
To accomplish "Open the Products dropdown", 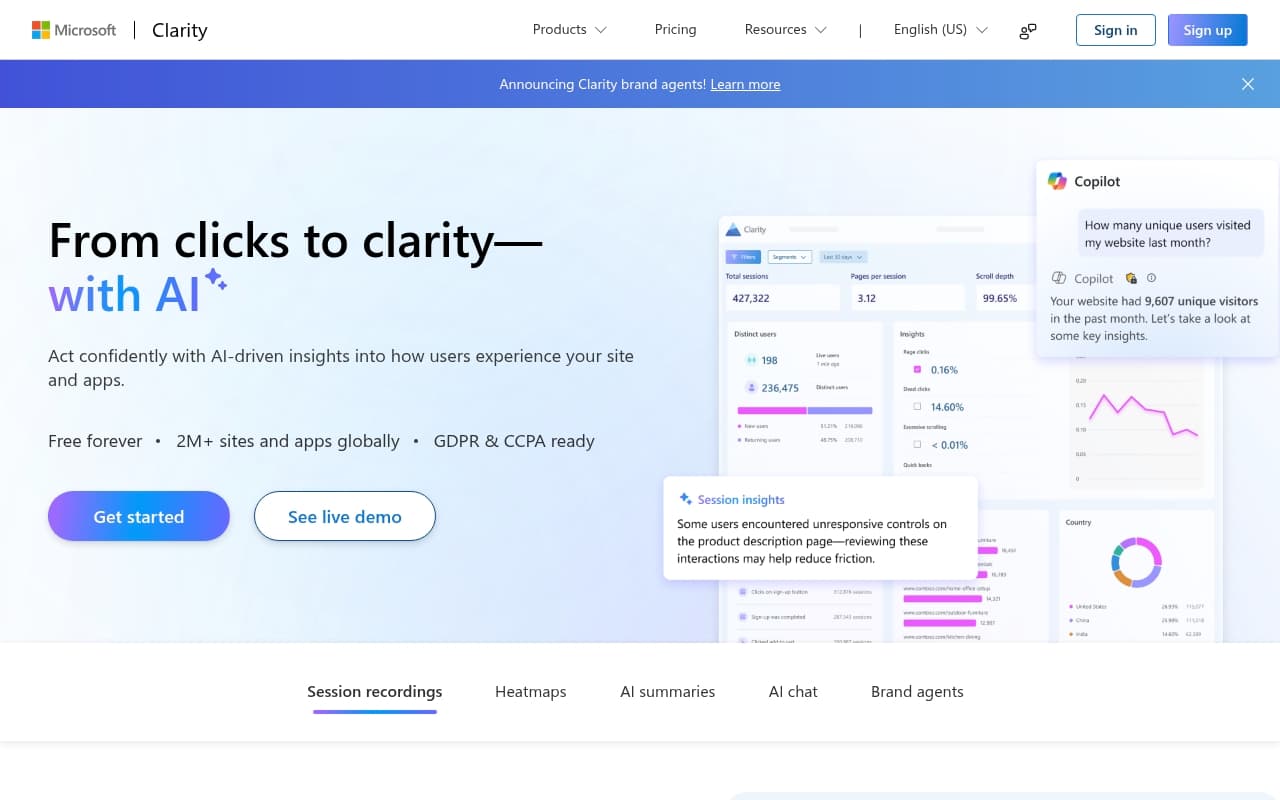I will pos(568,30).
